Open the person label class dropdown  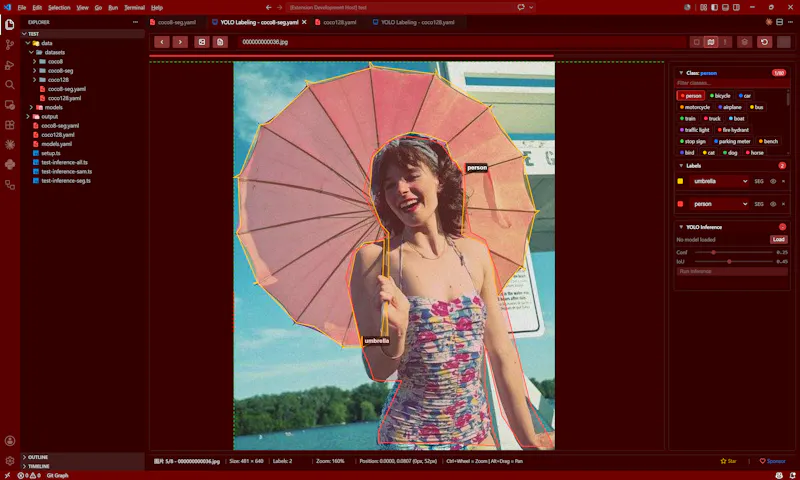point(719,204)
